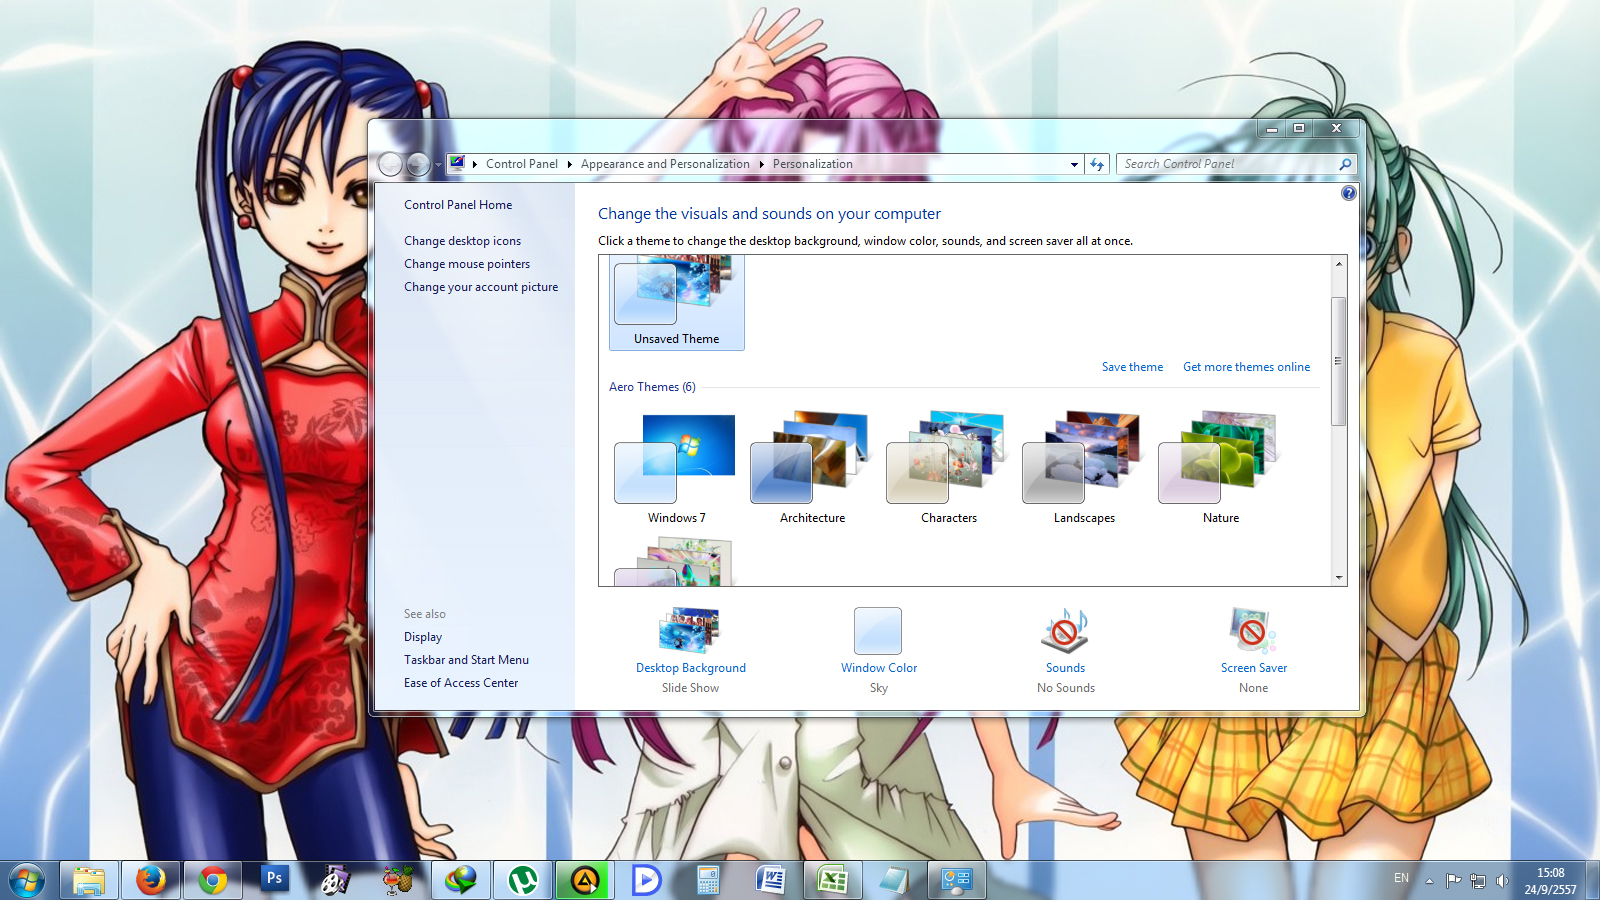Image resolution: width=1600 pixels, height=900 pixels.
Task: Open the AIMP player on taskbar
Action: tap(584, 880)
